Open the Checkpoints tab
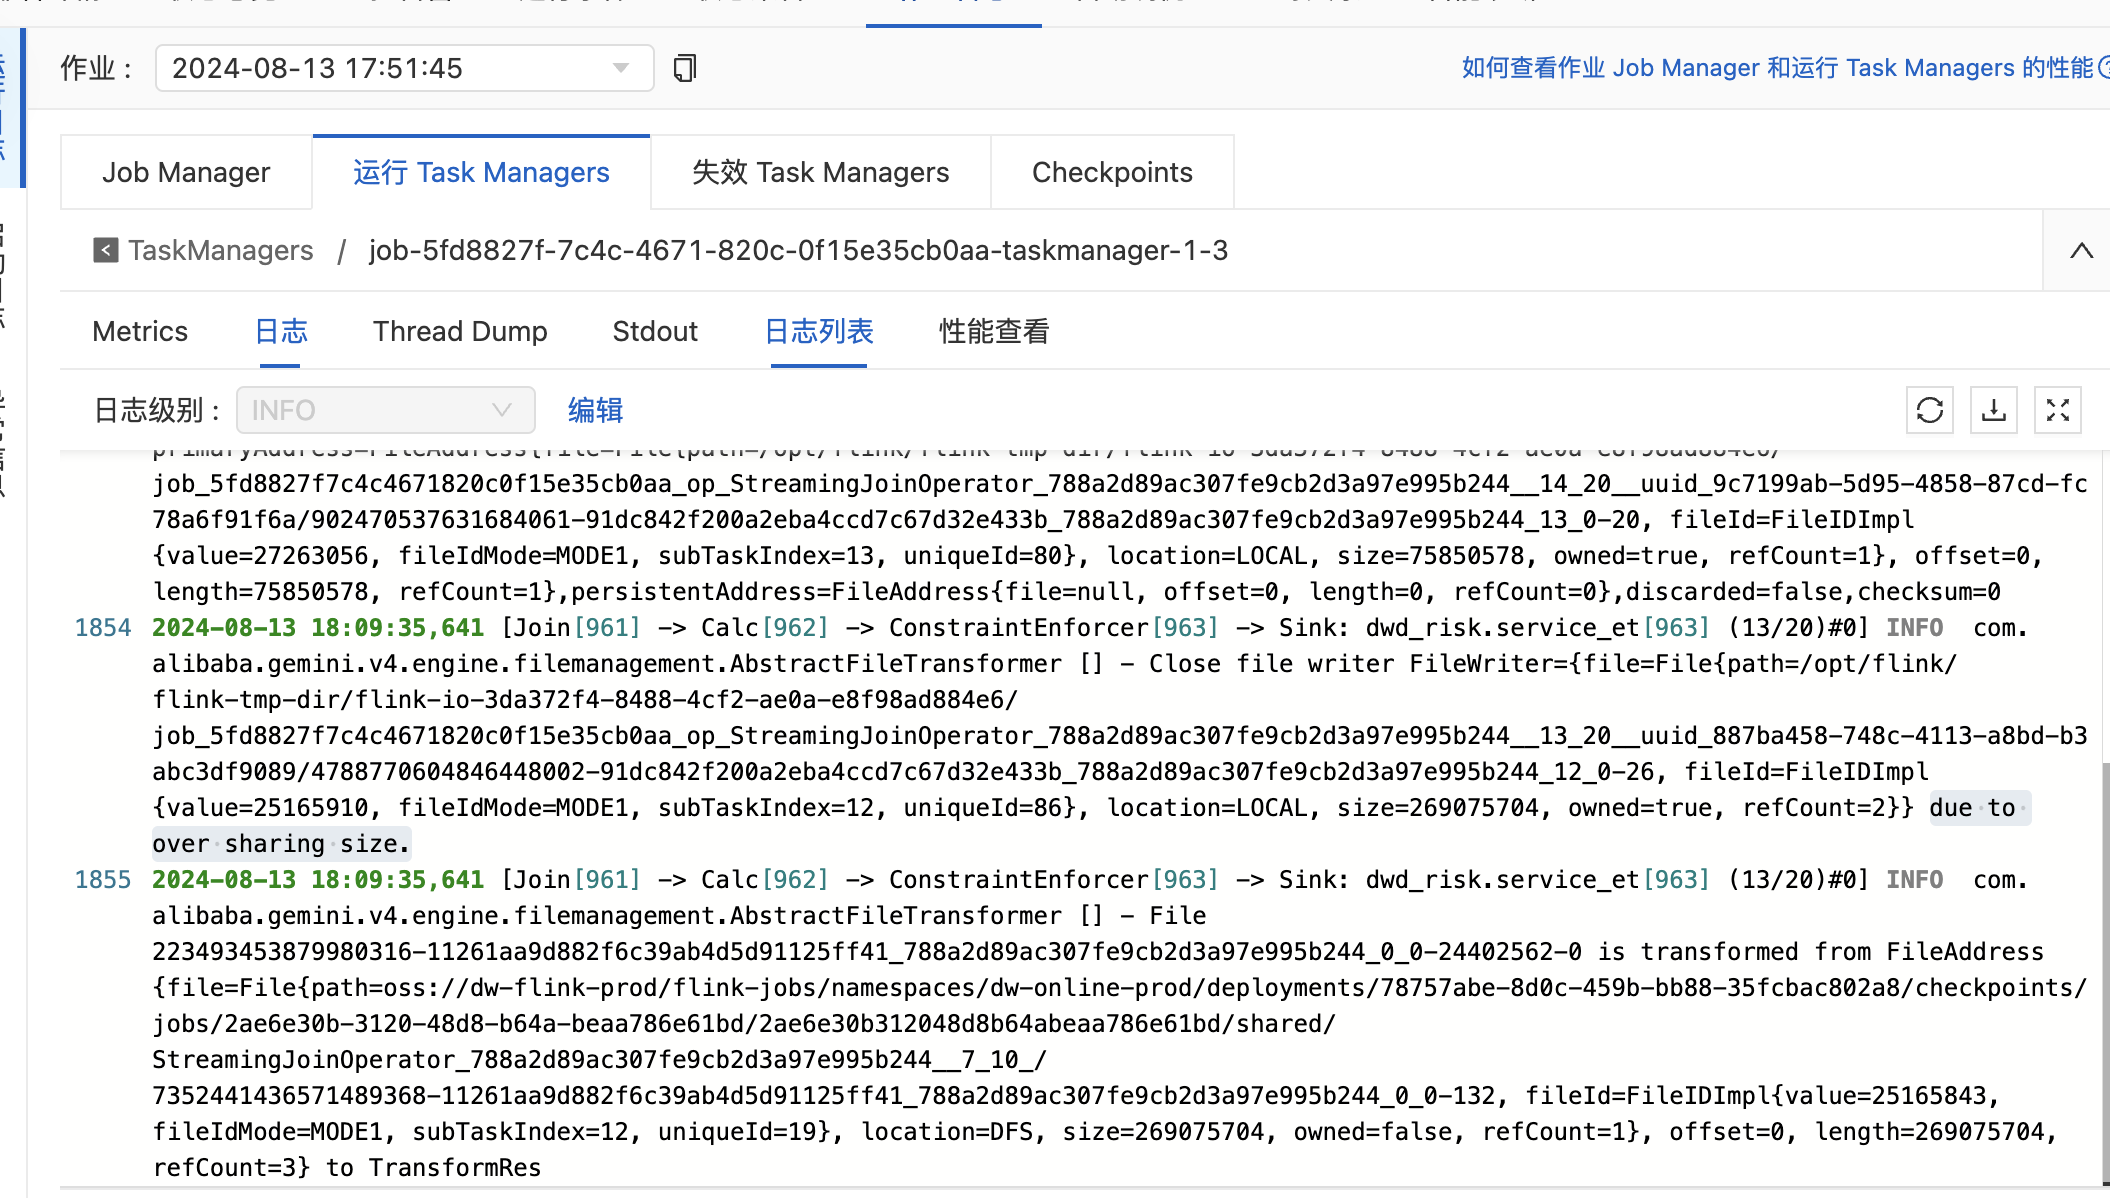The image size is (2110, 1198). [1111, 172]
